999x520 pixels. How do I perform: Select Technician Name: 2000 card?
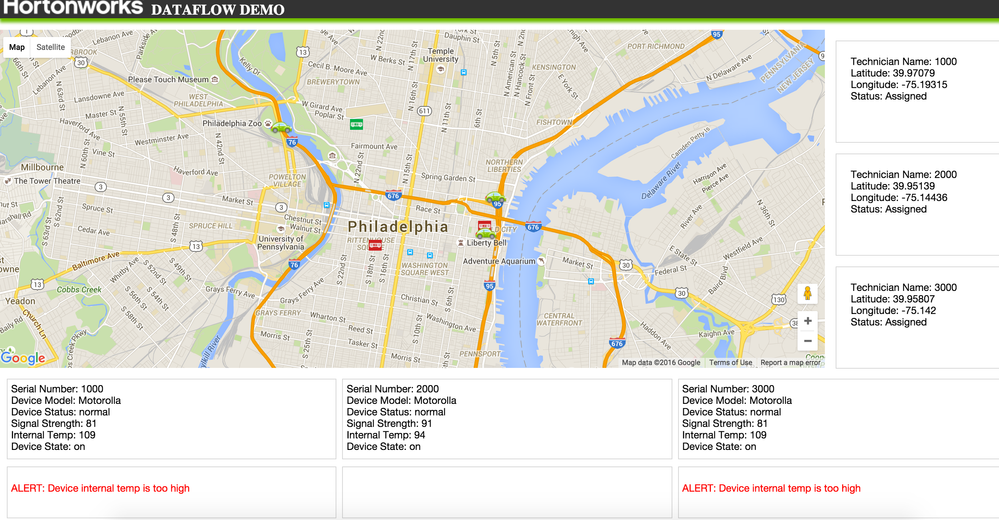coord(917,205)
